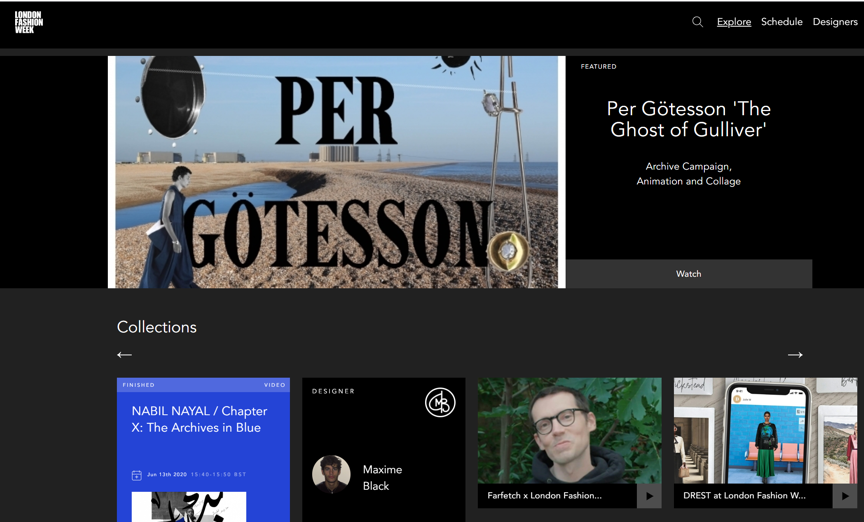864x522 pixels.
Task: Click the FEATURED label text
Action: pyautogui.click(x=598, y=66)
